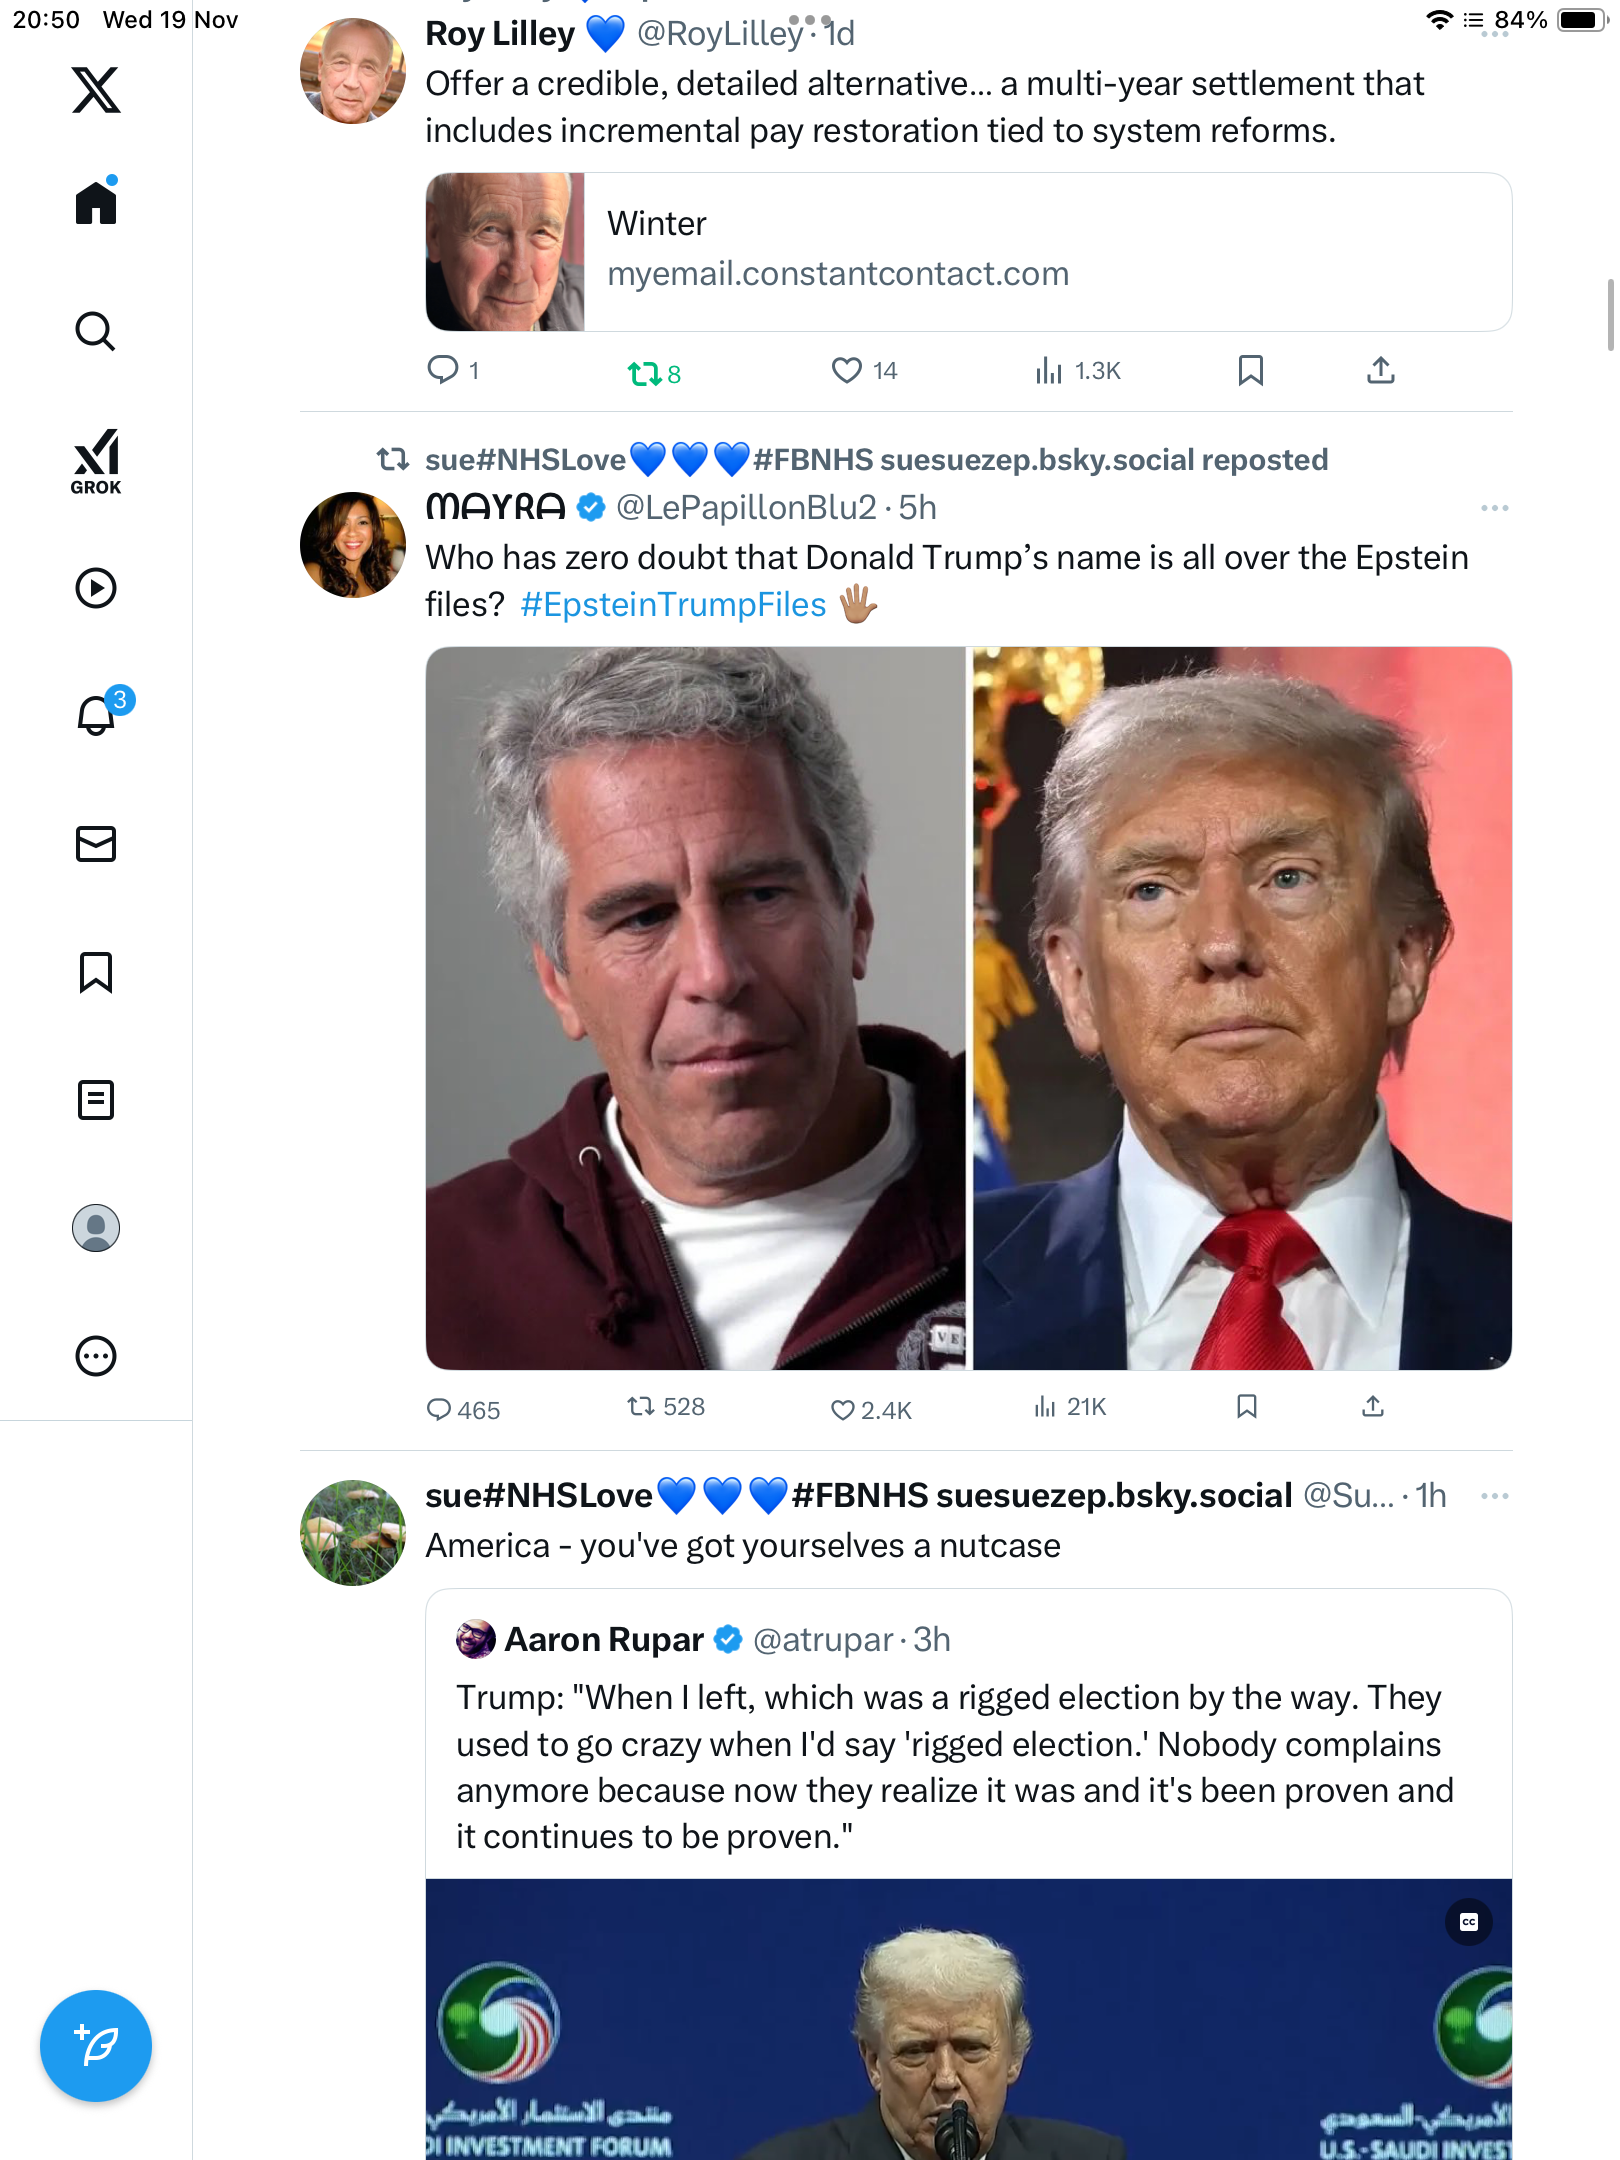
Task: Open the search page in sidebar
Action: tap(96, 332)
